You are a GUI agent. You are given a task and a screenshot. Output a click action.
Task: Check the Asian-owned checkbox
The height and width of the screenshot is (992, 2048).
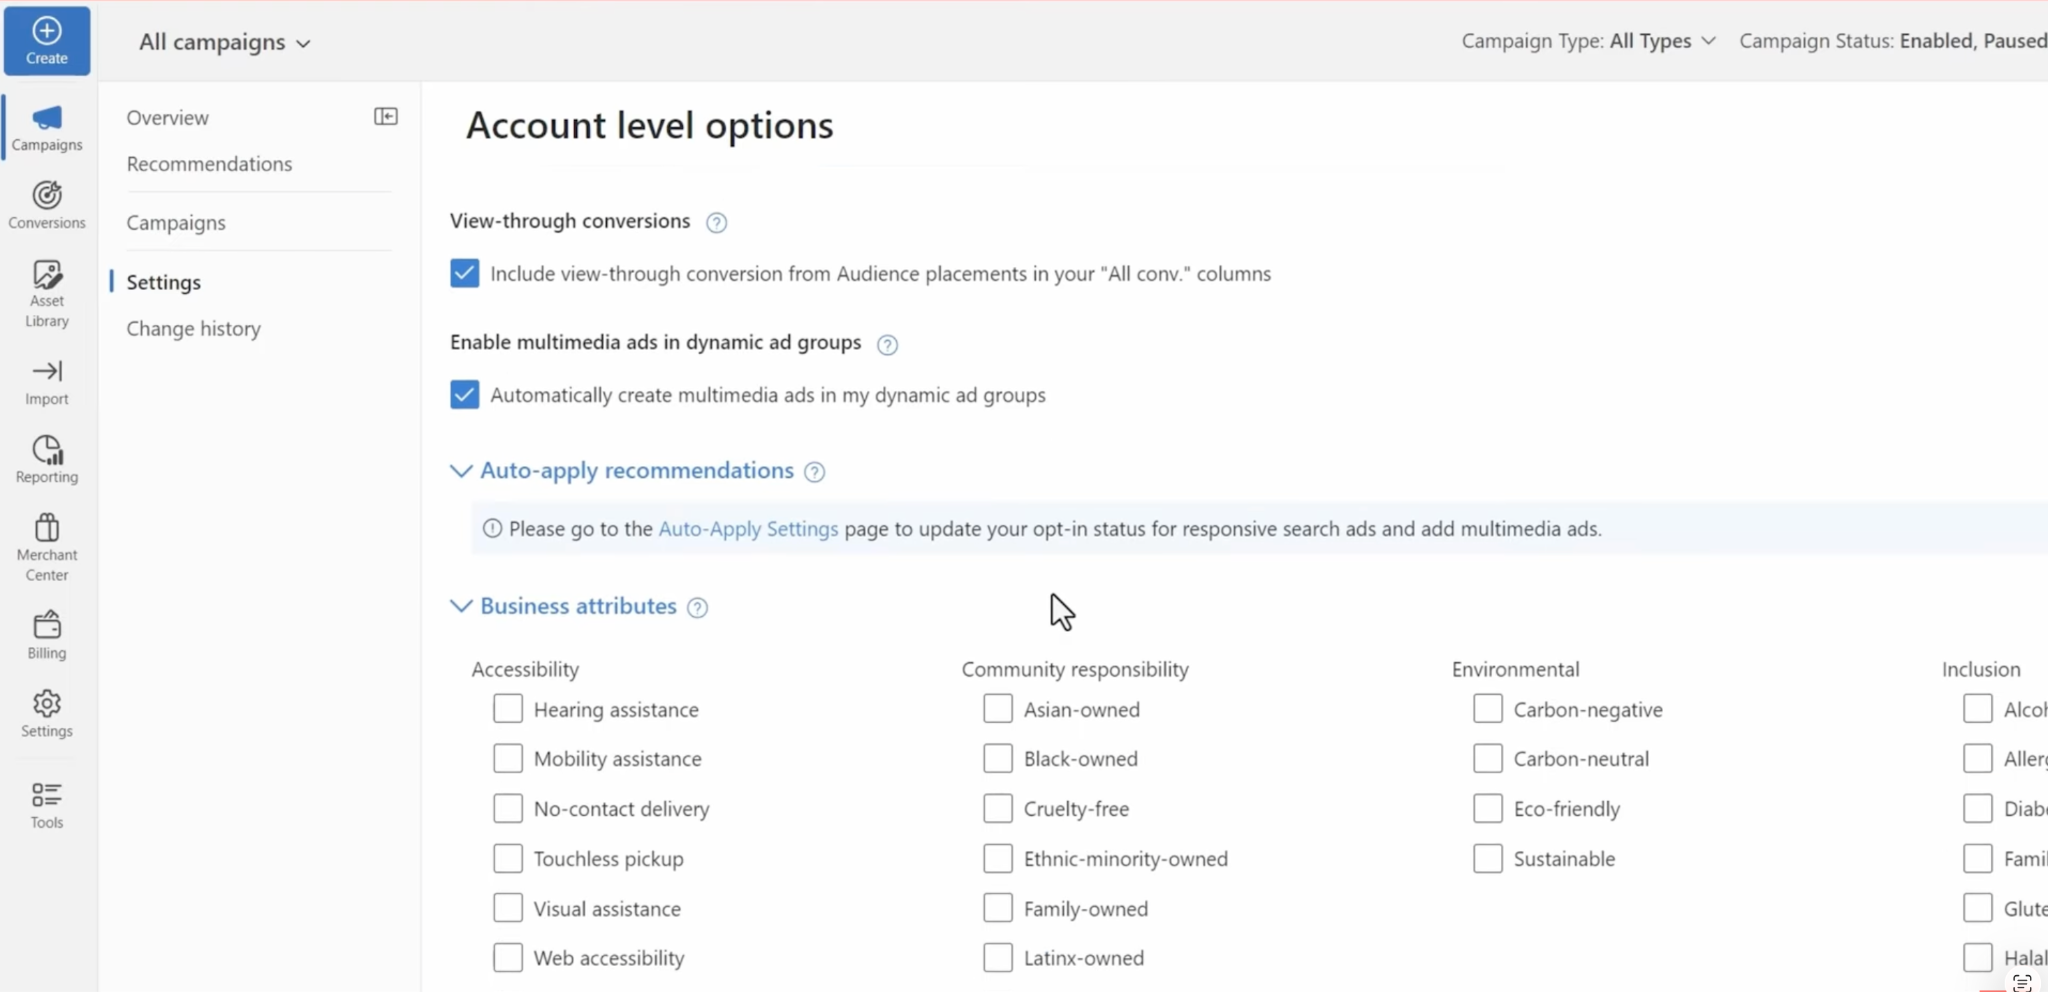click(998, 709)
